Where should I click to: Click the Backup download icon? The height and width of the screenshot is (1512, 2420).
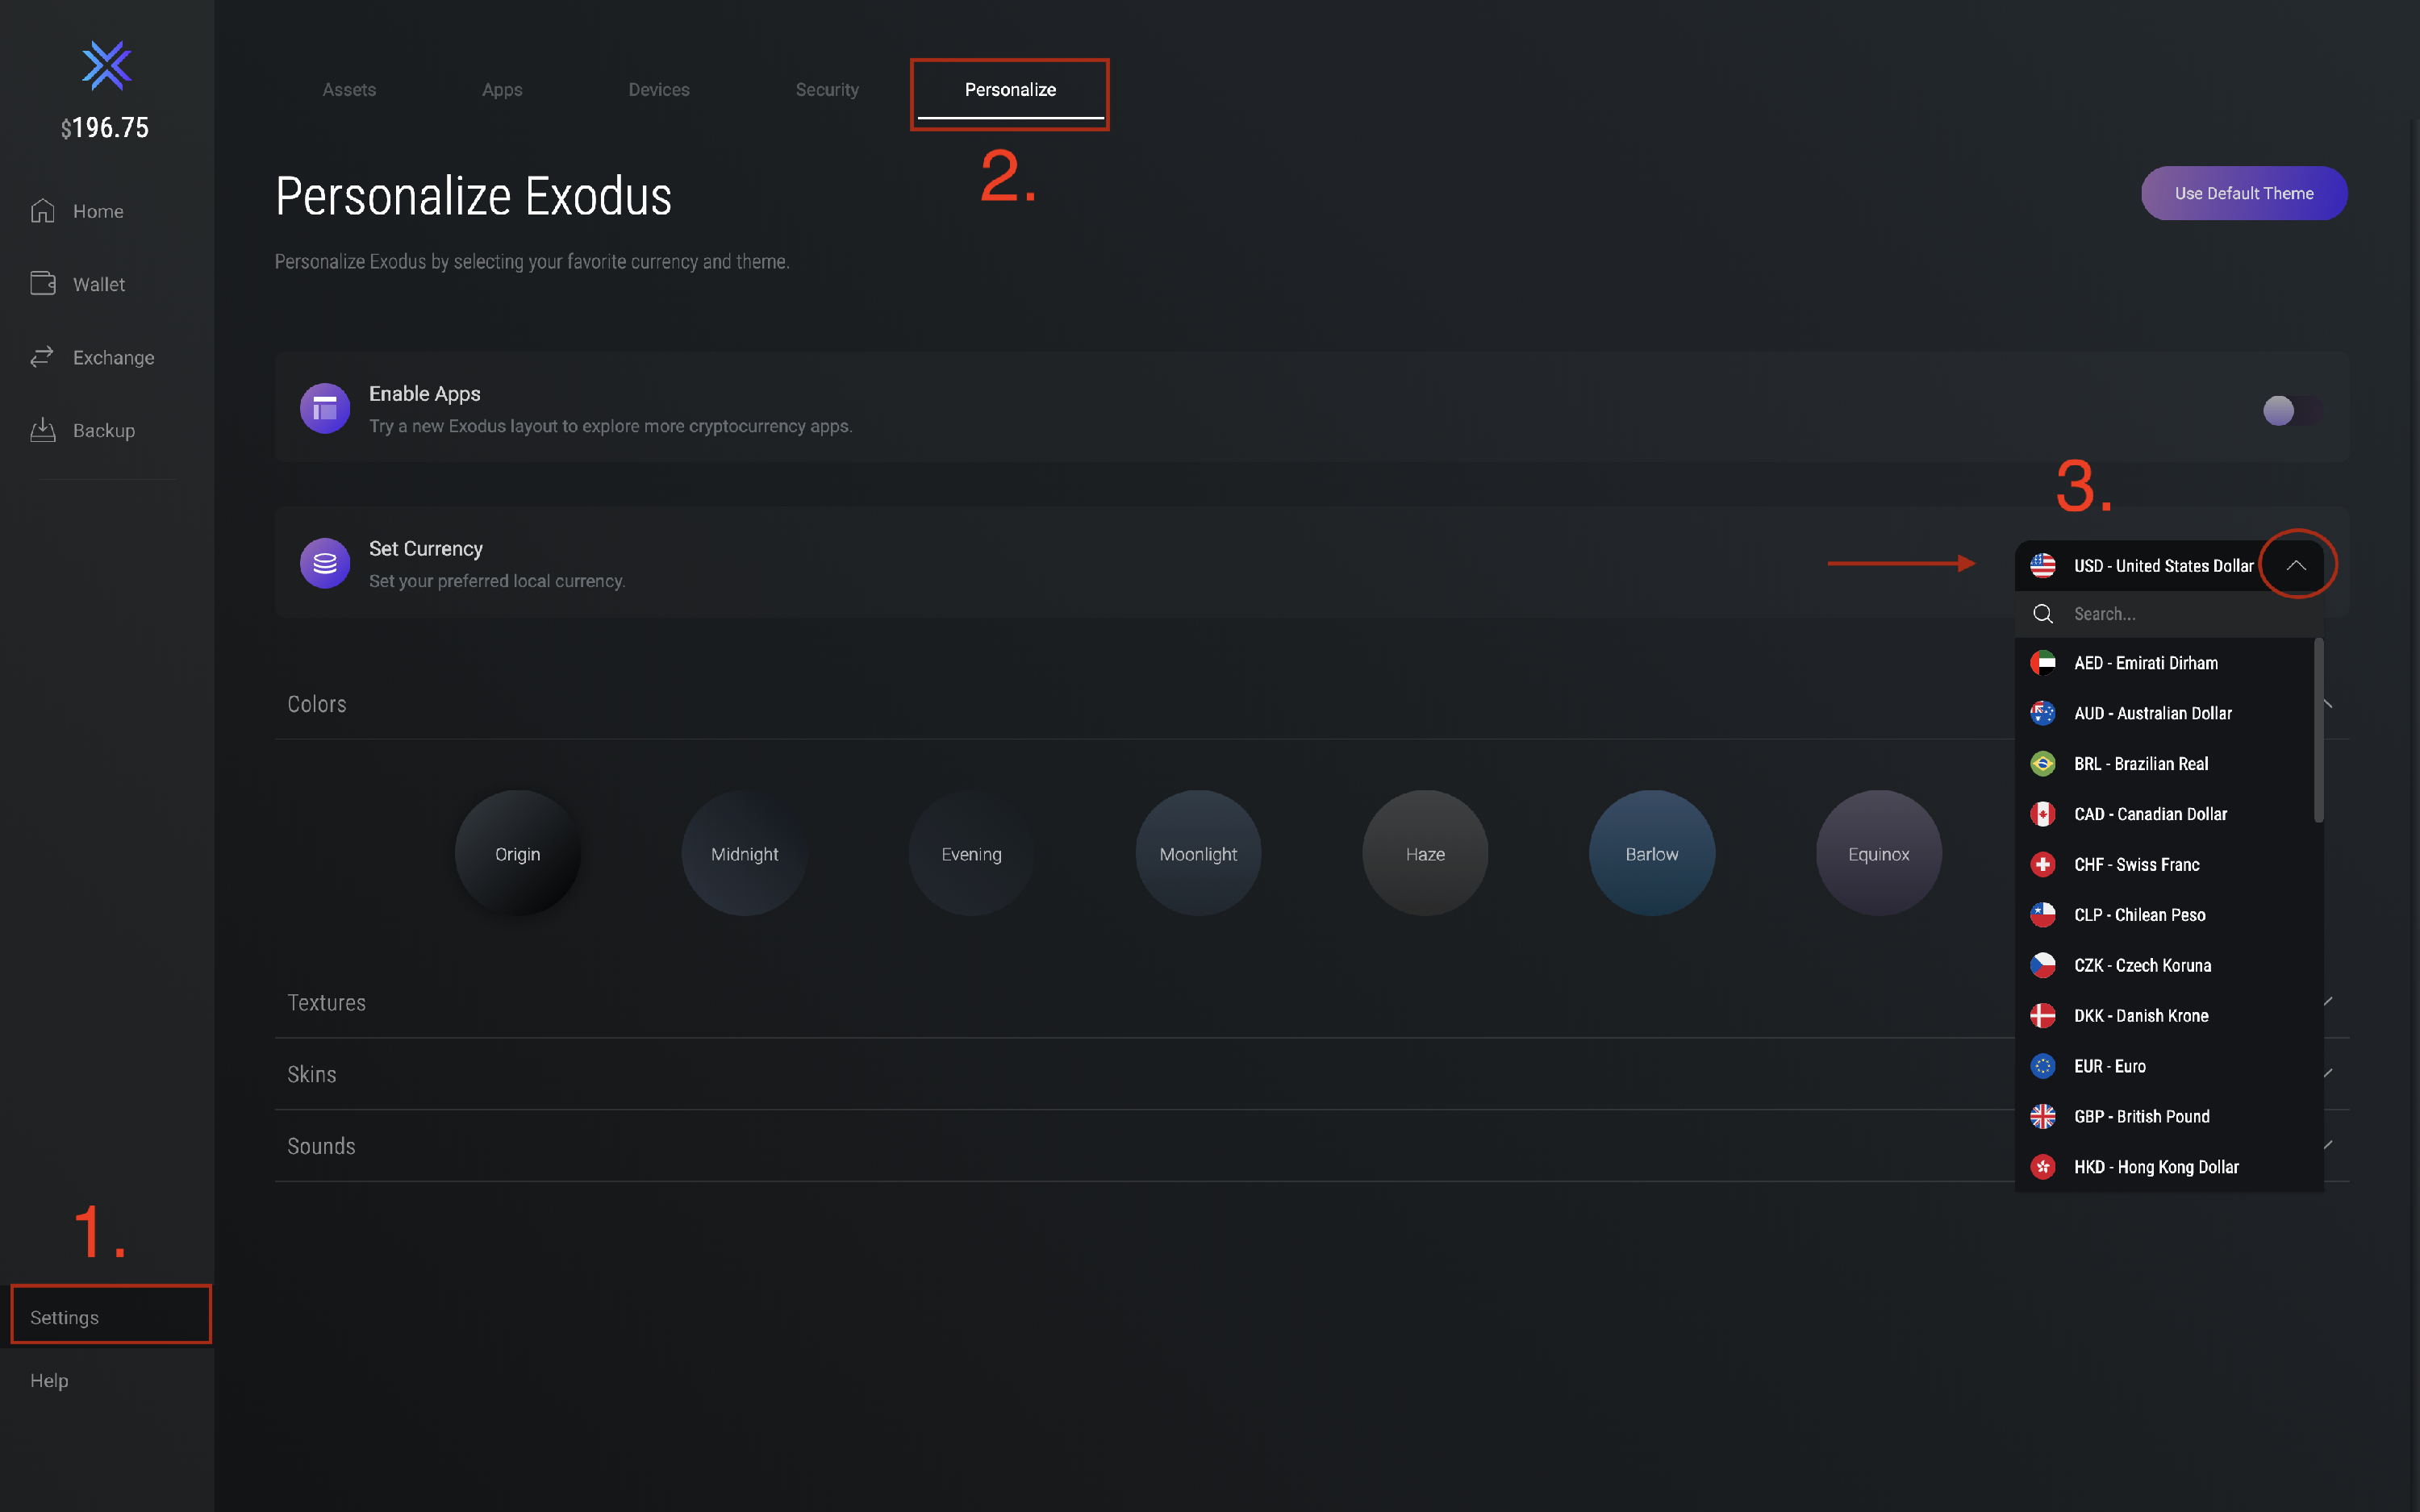point(43,430)
